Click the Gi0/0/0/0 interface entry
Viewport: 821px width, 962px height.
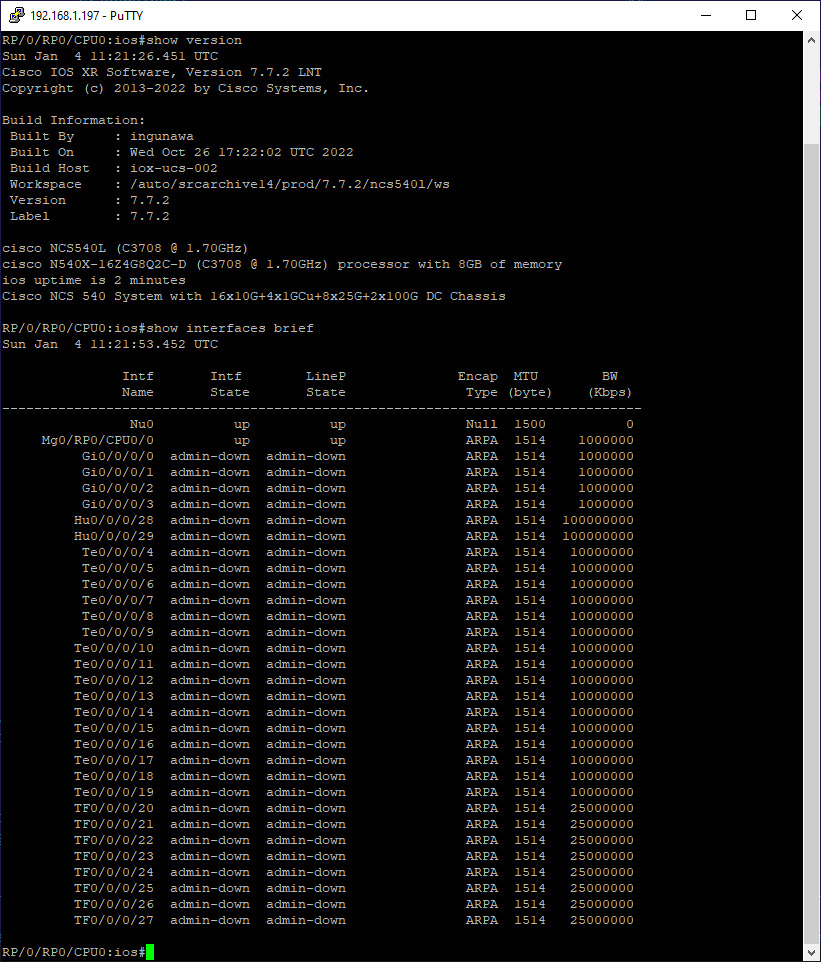click(x=117, y=456)
